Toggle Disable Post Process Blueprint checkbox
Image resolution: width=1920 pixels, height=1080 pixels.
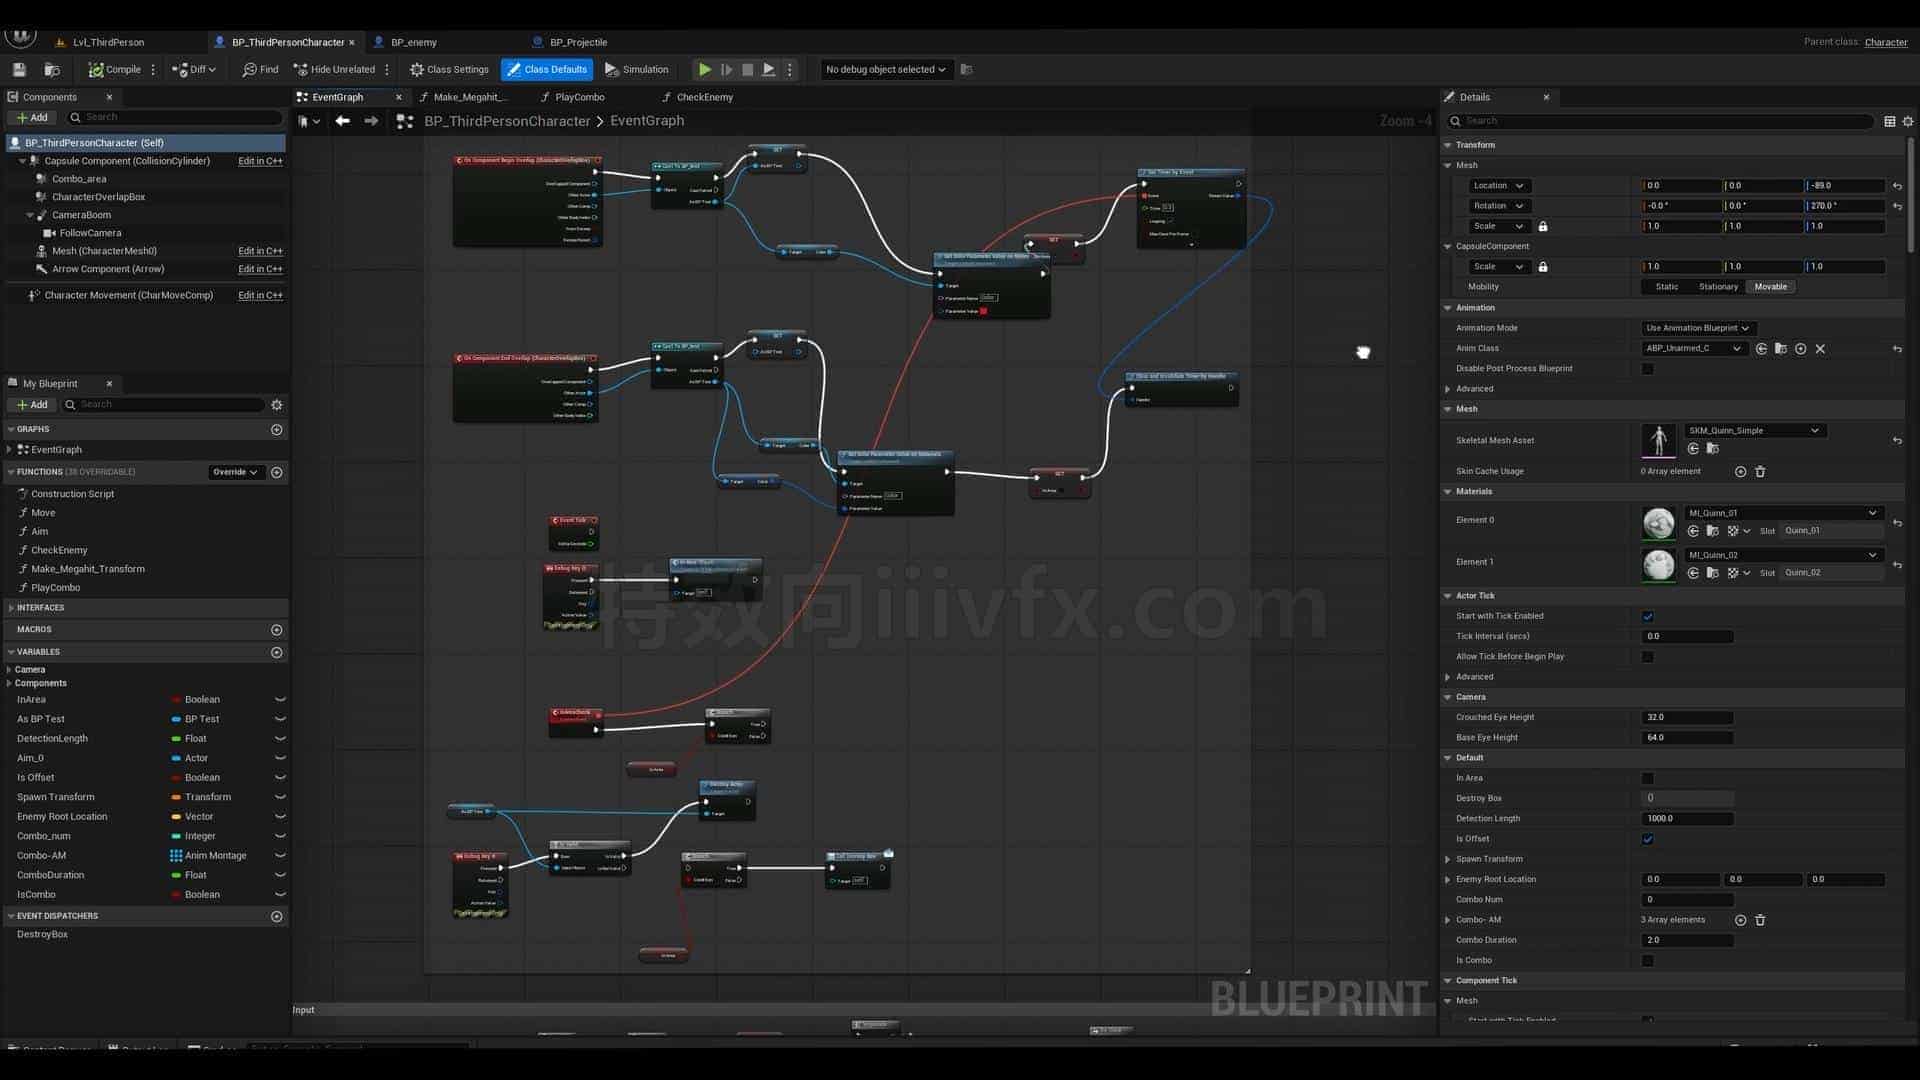point(1648,369)
